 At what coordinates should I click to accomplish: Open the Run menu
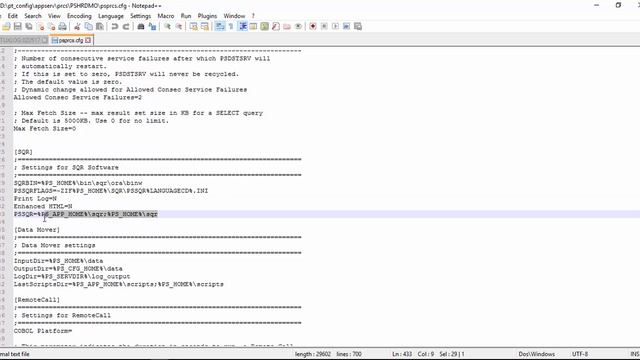[x=186, y=16]
